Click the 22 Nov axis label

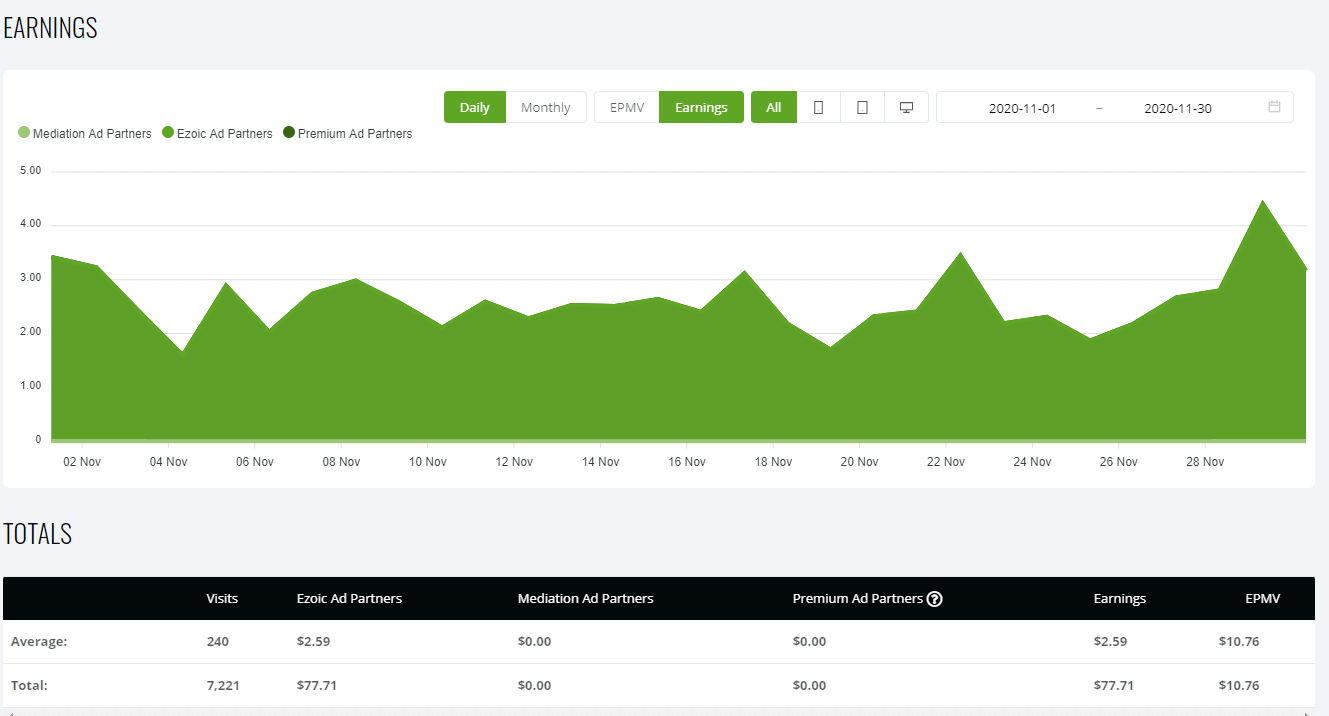coord(946,462)
